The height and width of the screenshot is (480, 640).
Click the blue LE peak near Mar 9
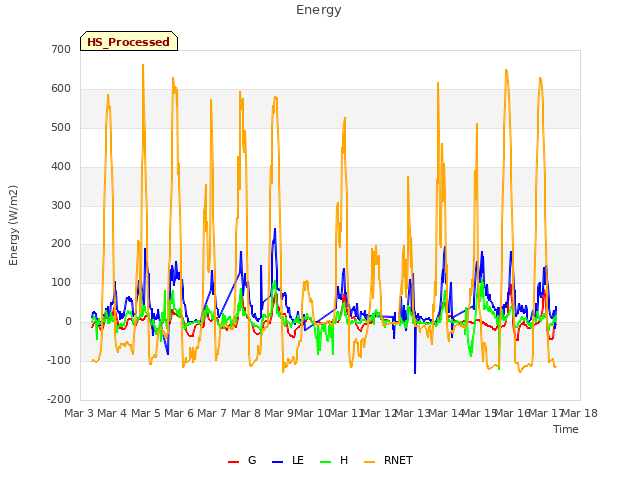275,229
